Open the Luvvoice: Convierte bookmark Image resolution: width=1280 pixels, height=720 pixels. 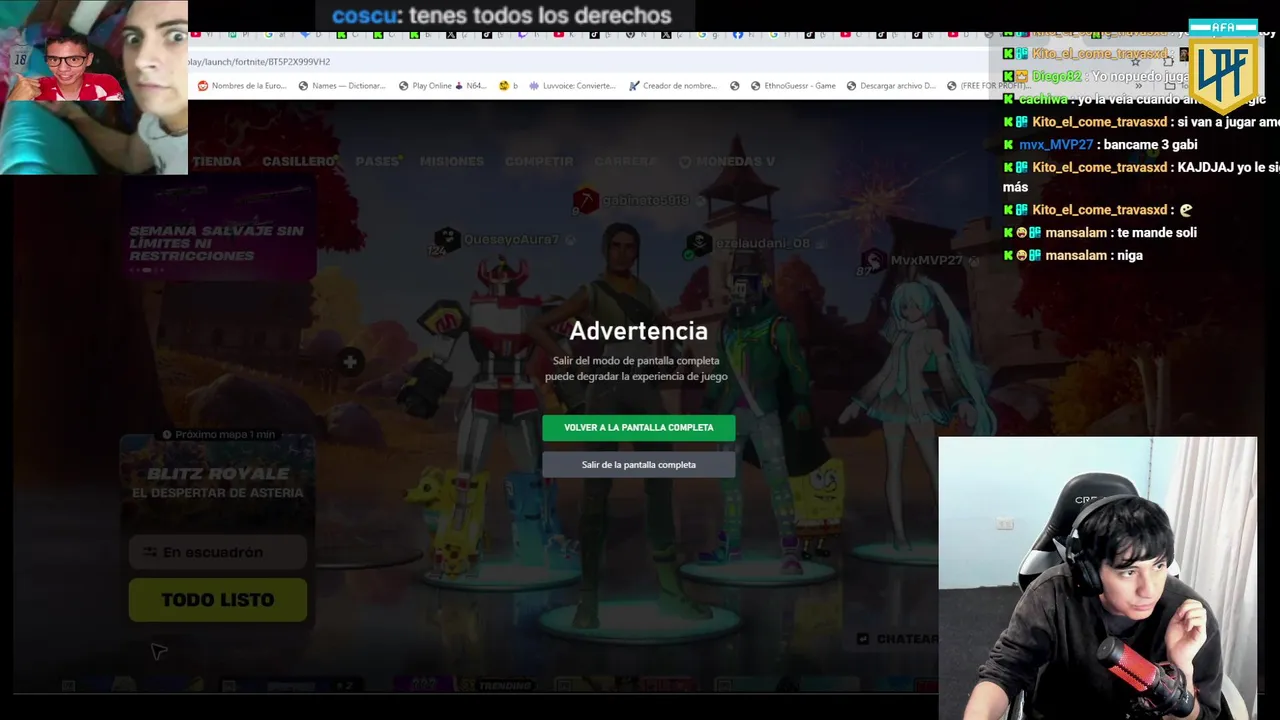tap(572, 86)
